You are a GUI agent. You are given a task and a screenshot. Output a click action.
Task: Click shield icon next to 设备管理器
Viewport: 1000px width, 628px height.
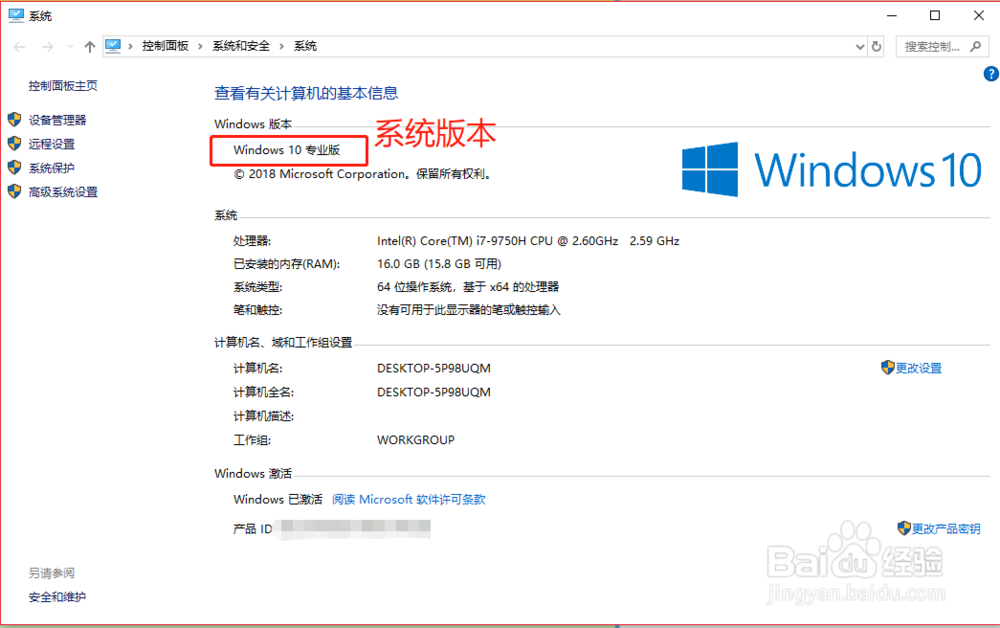pos(15,119)
